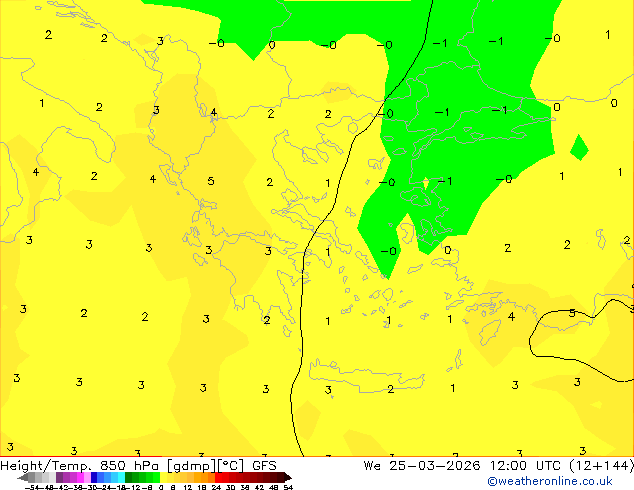Click the GFS model label
Screen dimensions: 634x490
click(264, 466)
